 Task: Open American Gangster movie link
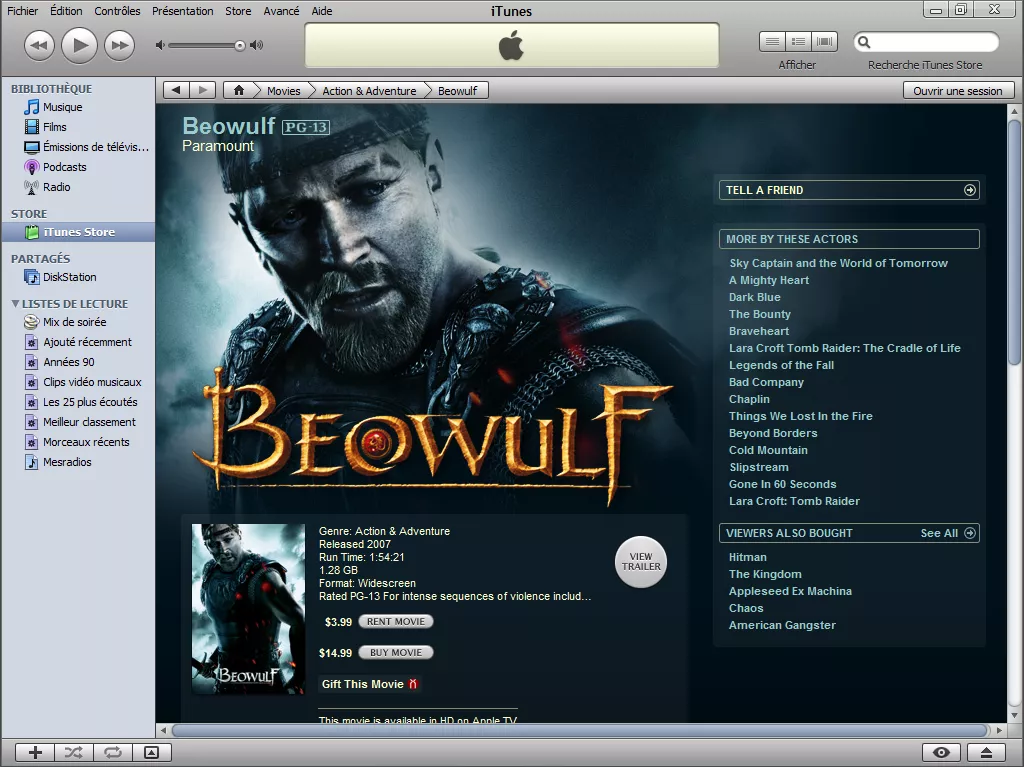(x=782, y=625)
